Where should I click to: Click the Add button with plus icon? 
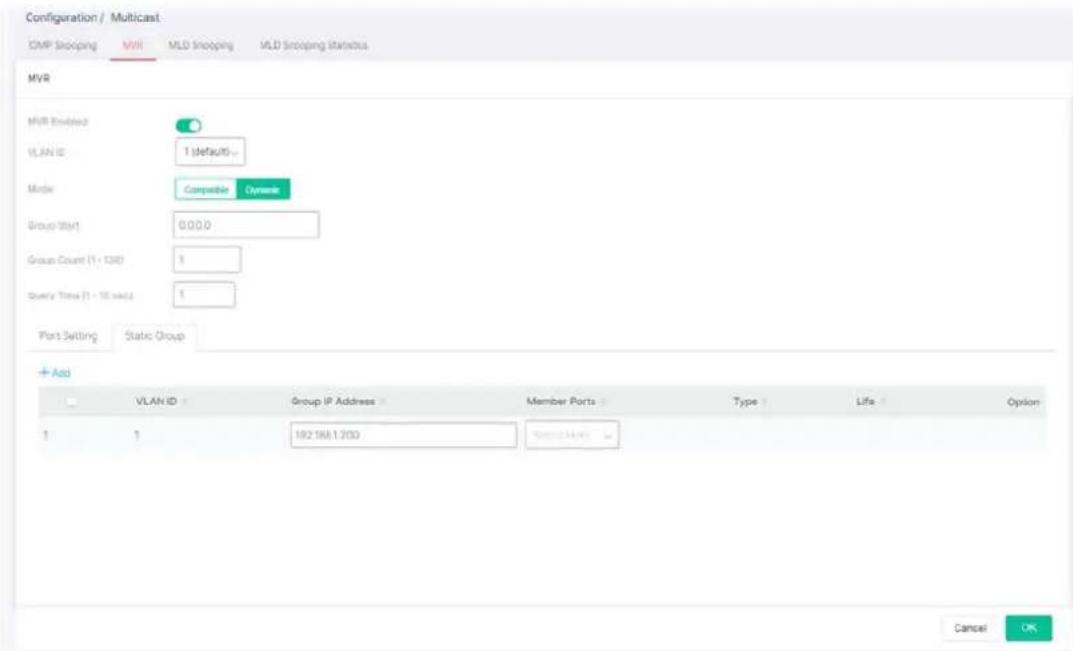coord(55,372)
